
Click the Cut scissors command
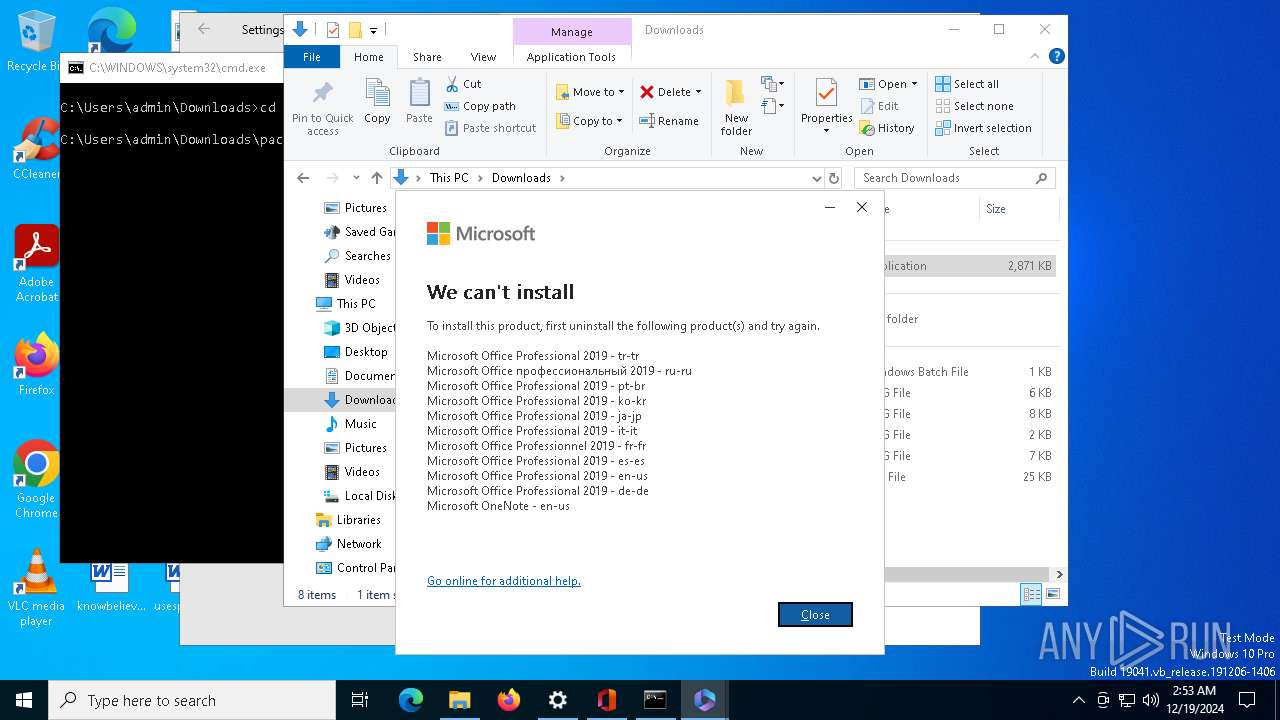point(464,84)
